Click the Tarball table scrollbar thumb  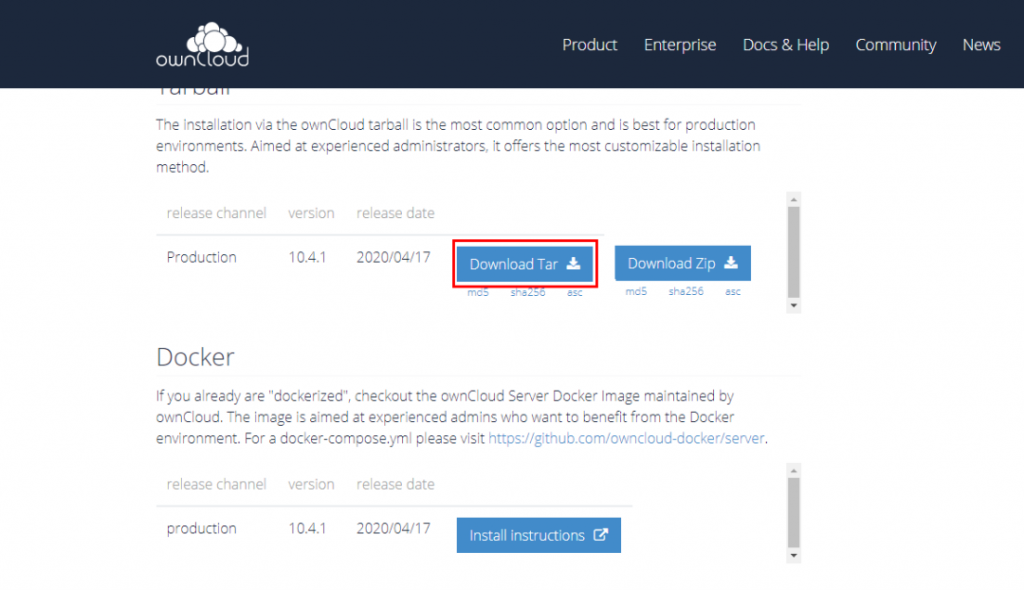tap(794, 250)
